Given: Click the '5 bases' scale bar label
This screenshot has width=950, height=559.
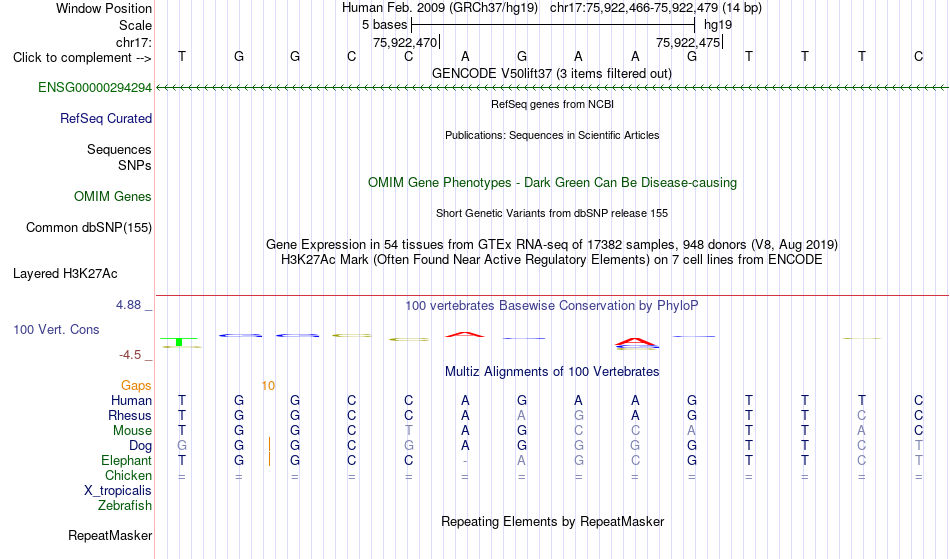Looking at the screenshot, I should [x=385, y=25].
